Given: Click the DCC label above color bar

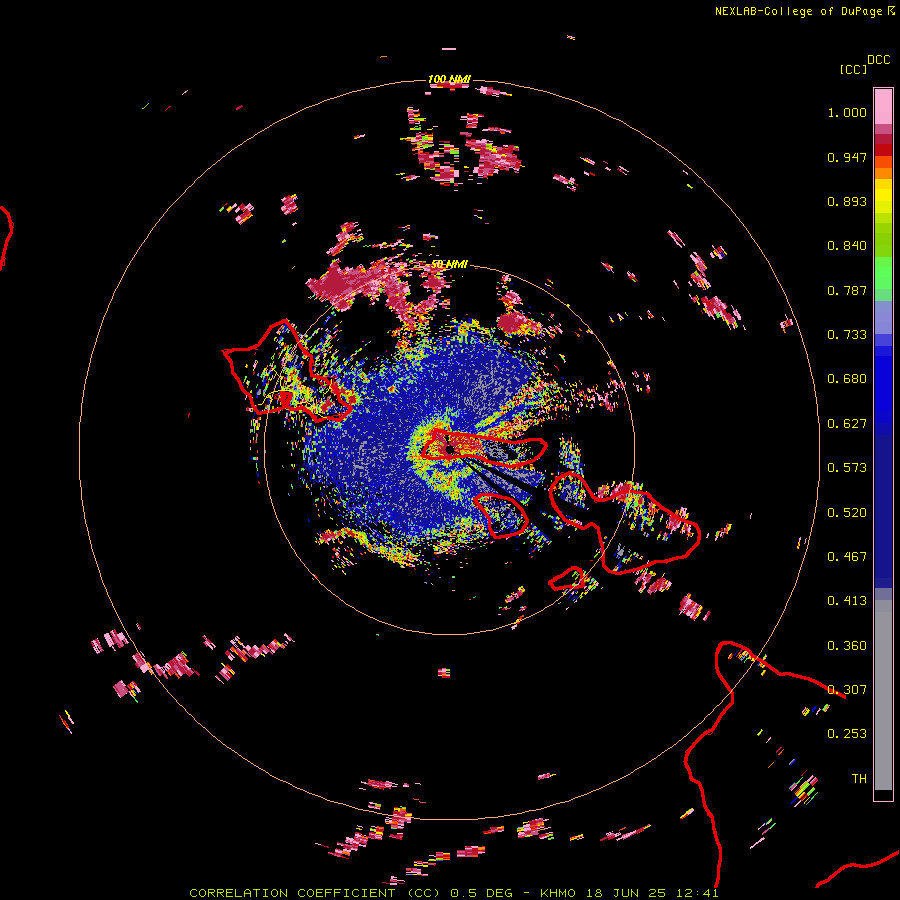Looking at the screenshot, I should (x=878, y=60).
